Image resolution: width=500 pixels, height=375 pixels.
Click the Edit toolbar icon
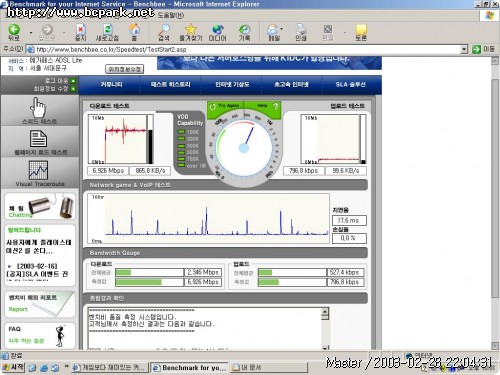pos(328,29)
